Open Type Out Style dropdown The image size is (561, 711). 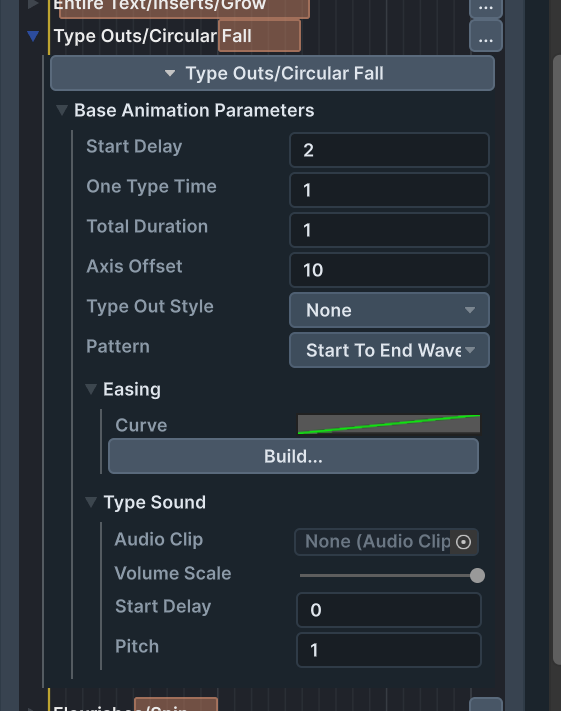click(x=389, y=310)
